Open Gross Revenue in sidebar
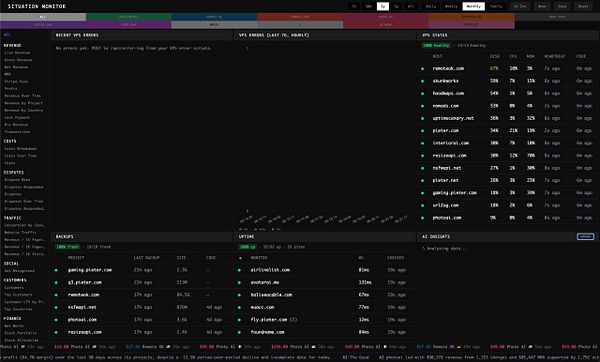Image resolution: width=600 pixels, height=362 pixels. coord(18,60)
